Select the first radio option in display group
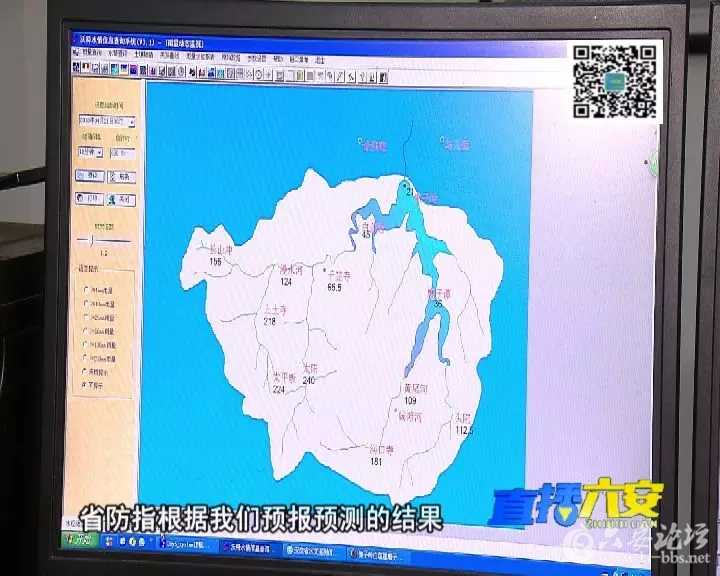 pos(85,290)
